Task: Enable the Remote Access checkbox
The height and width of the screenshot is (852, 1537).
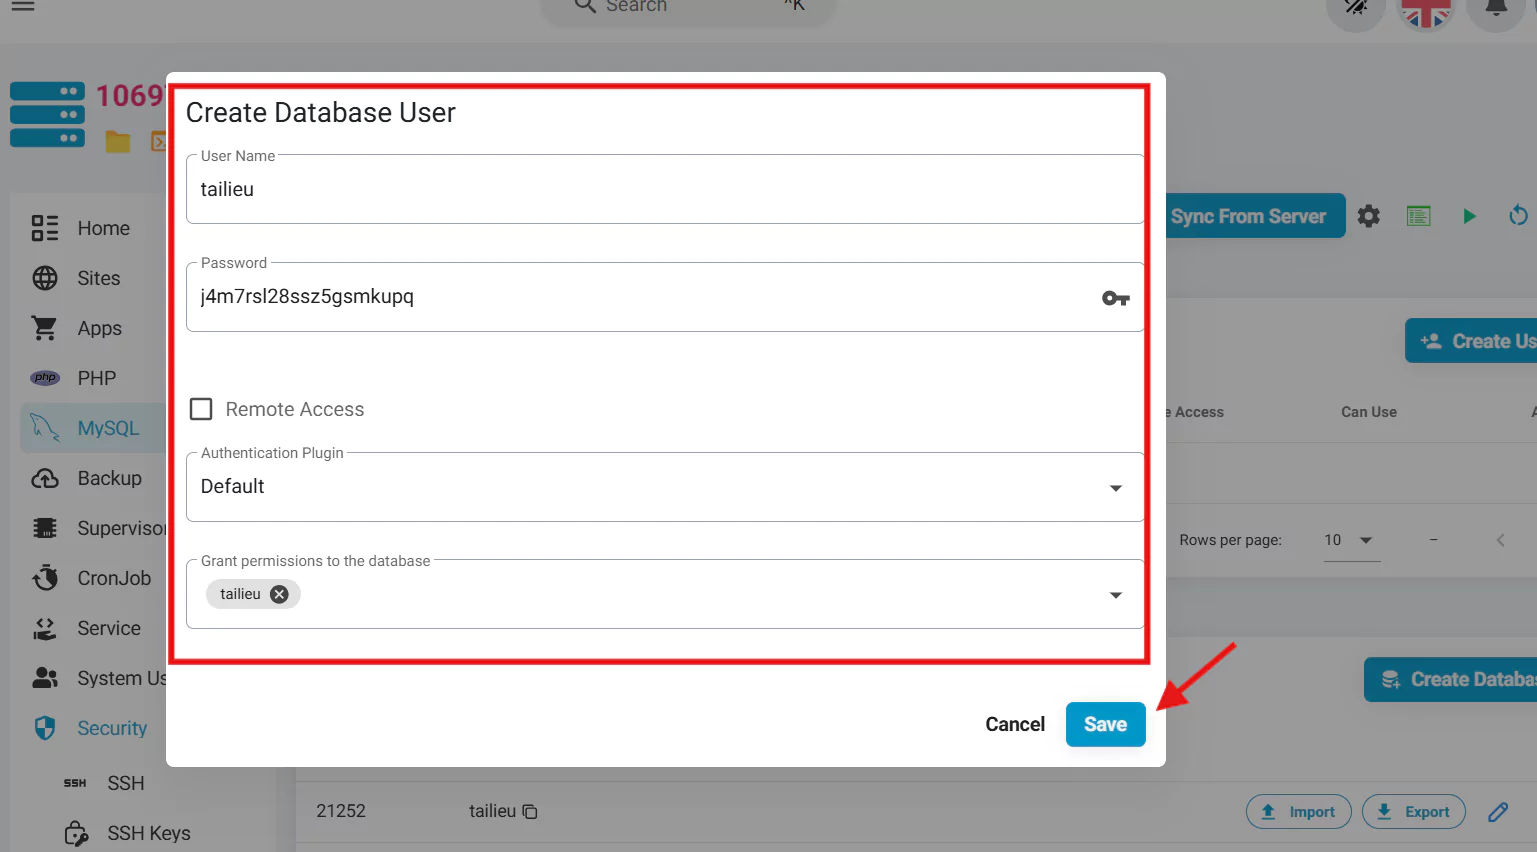Action: [x=201, y=409]
